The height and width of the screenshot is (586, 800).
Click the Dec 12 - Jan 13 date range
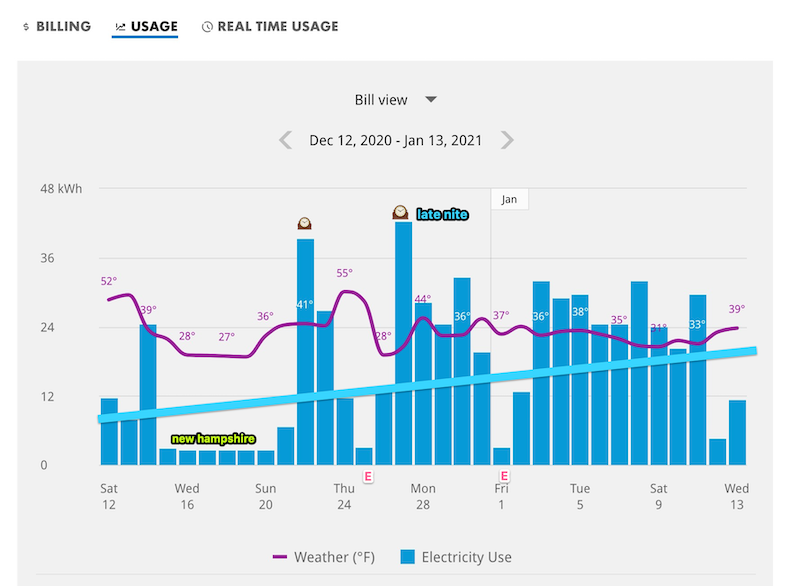tap(396, 141)
